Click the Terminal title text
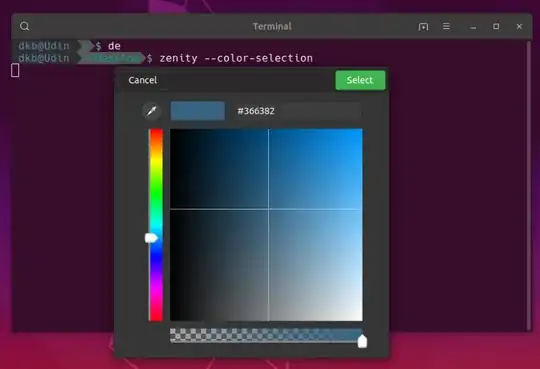The width and height of the screenshot is (540, 369). point(272,27)
